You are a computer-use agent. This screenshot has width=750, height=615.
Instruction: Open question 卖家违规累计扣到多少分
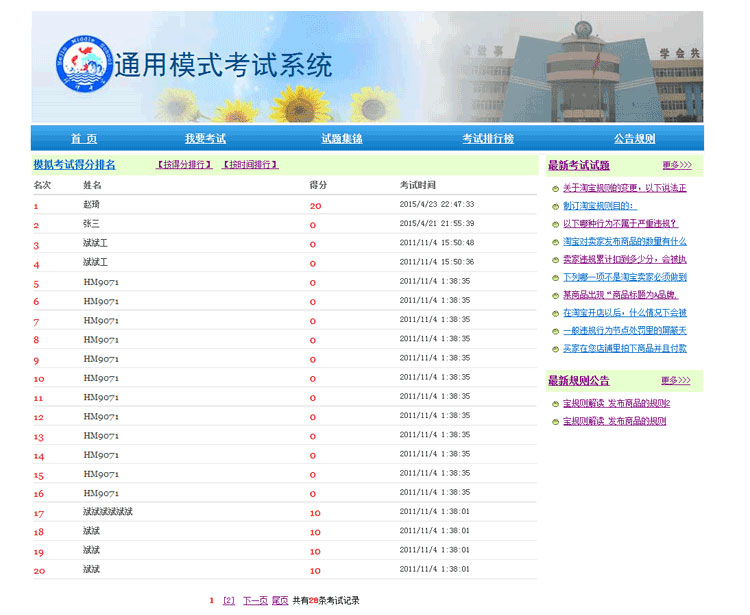pos(624,260)
